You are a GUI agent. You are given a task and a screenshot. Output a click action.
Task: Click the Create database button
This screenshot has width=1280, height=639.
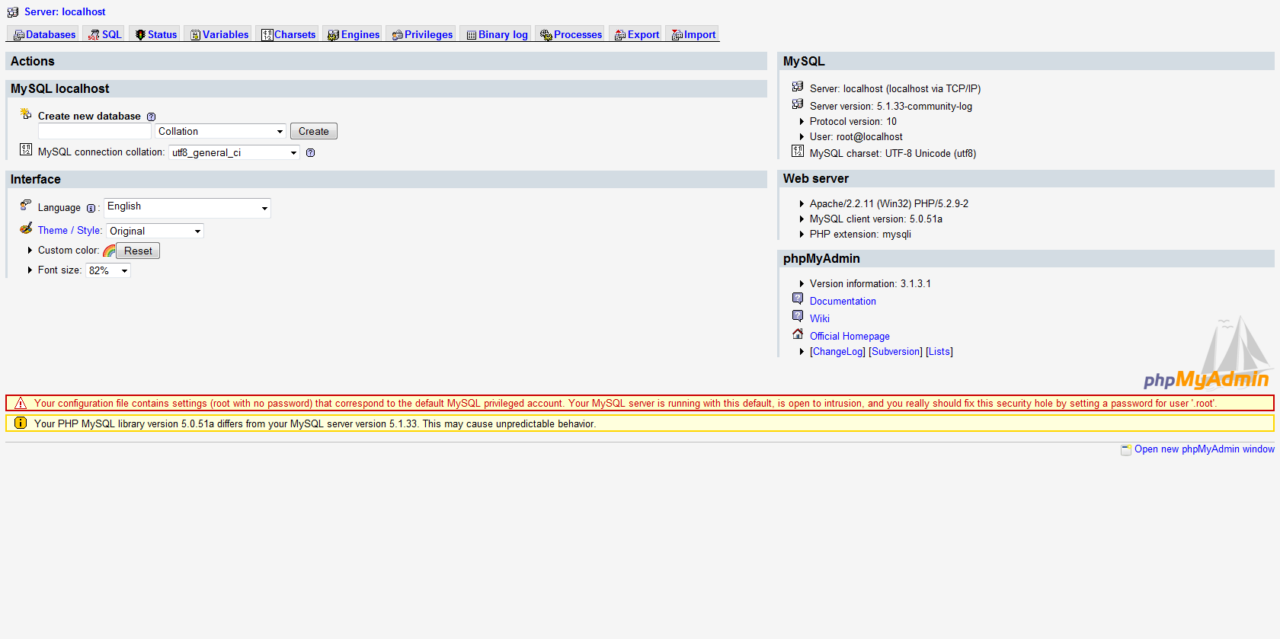tap(314, 131)
